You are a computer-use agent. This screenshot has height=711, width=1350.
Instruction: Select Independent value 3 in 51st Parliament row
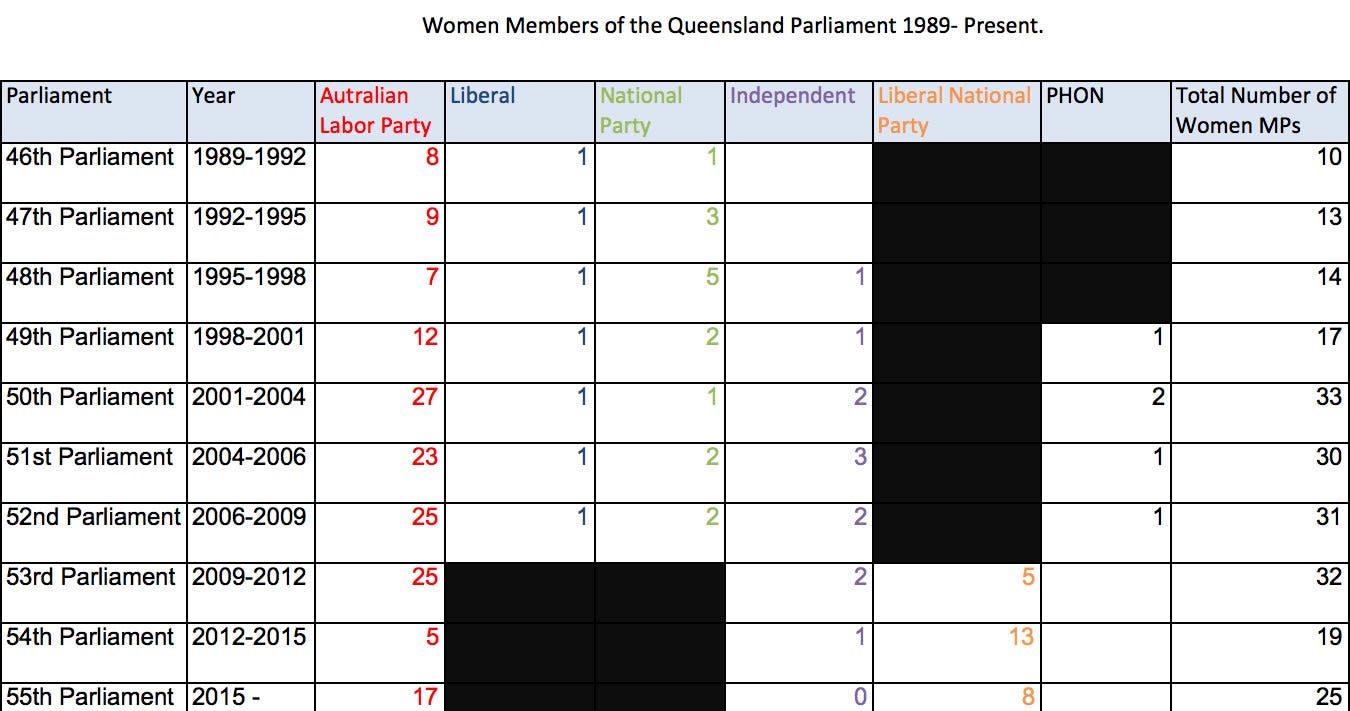tap(860, 457)
